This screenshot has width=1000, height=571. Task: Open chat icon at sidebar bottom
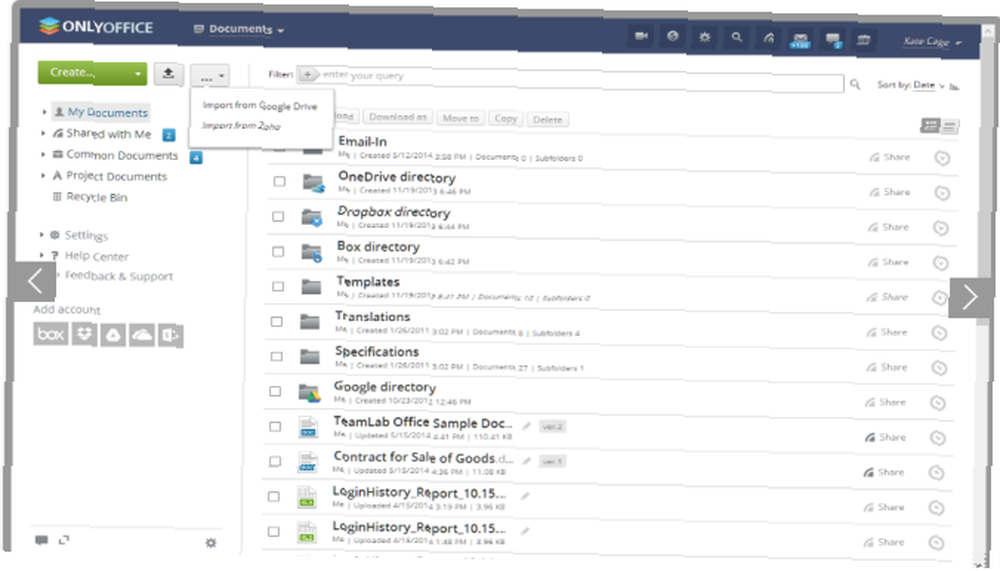point(41,540)
